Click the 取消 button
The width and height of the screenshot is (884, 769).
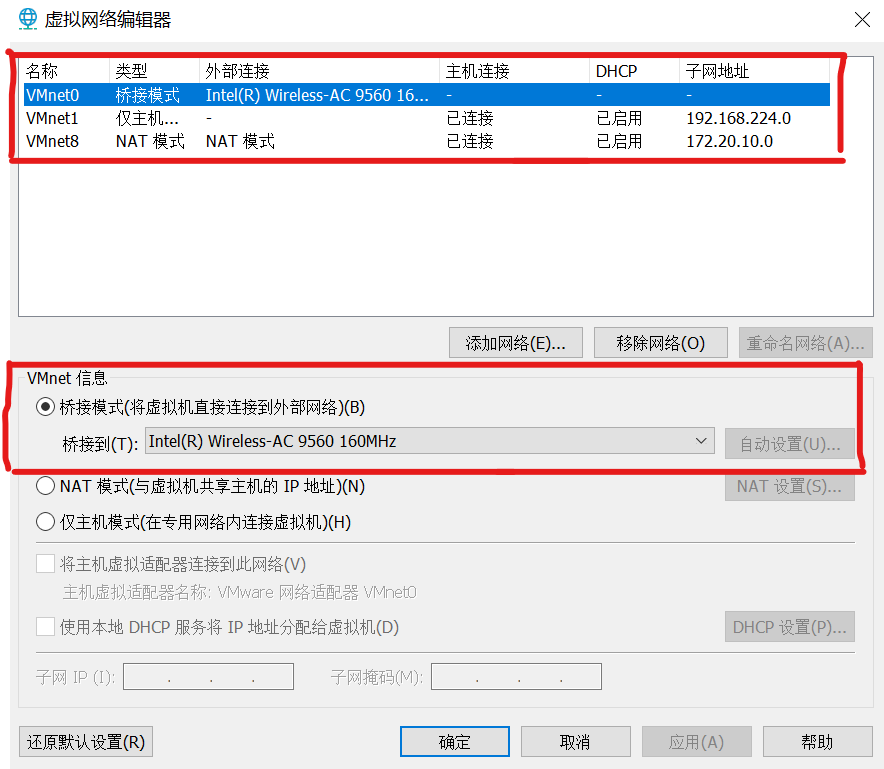(x=575, y=742)
